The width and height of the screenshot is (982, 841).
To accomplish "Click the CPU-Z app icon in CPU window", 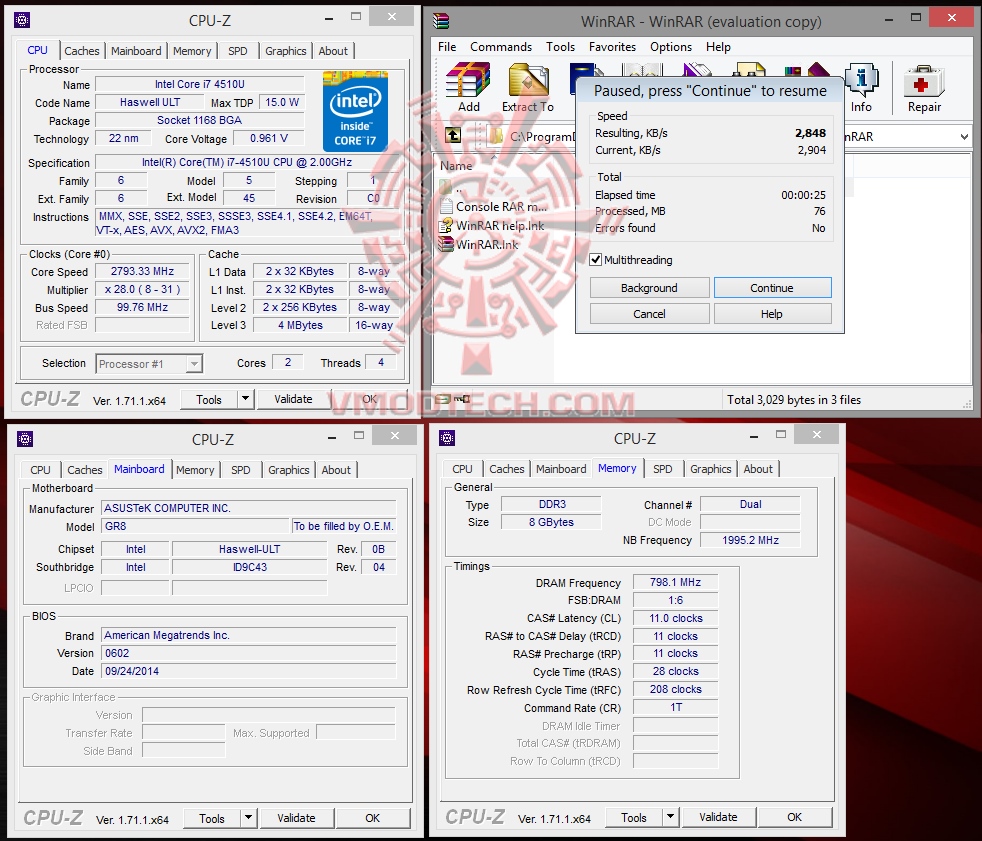I will click(x=22, y=21).
